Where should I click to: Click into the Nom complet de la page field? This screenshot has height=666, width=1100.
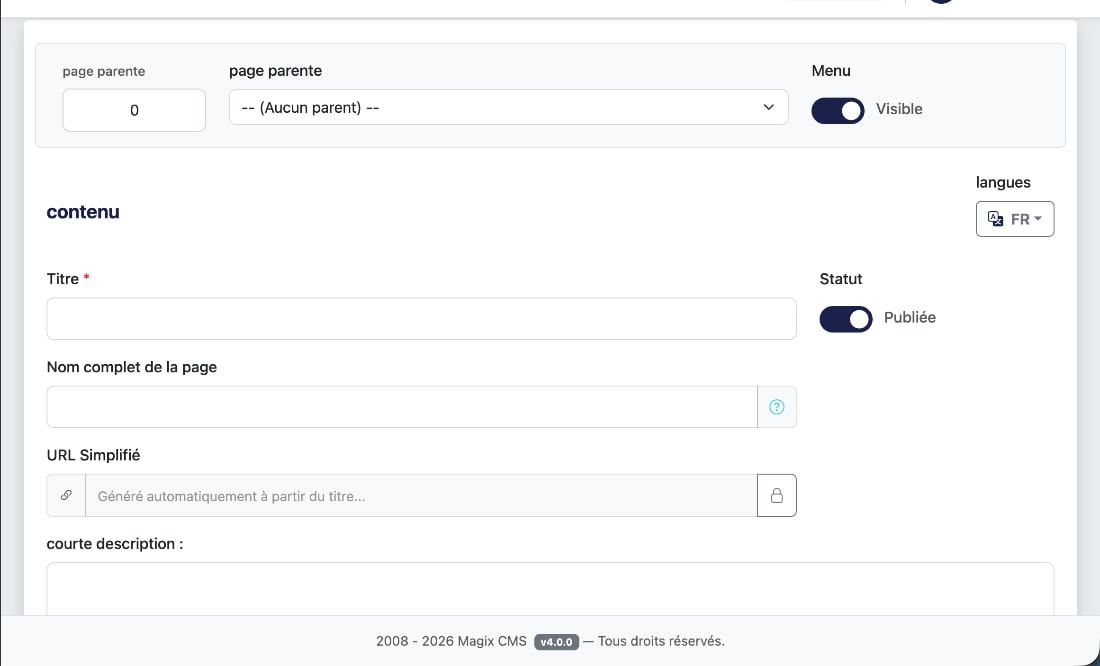point(401,407)
